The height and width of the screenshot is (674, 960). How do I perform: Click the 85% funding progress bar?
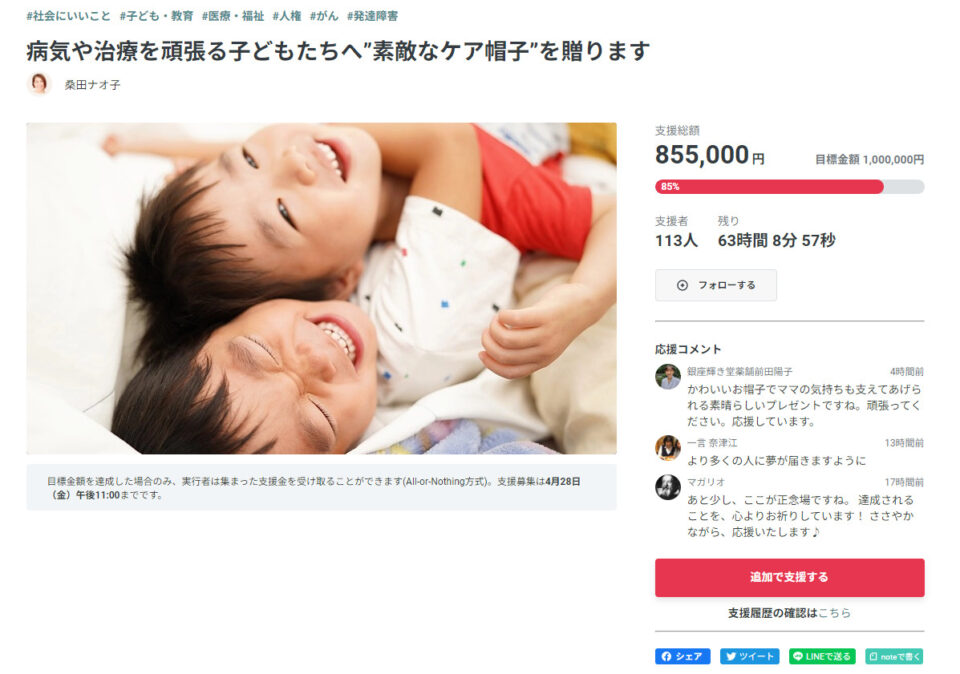pyautogui.click(x=789, y=187)
